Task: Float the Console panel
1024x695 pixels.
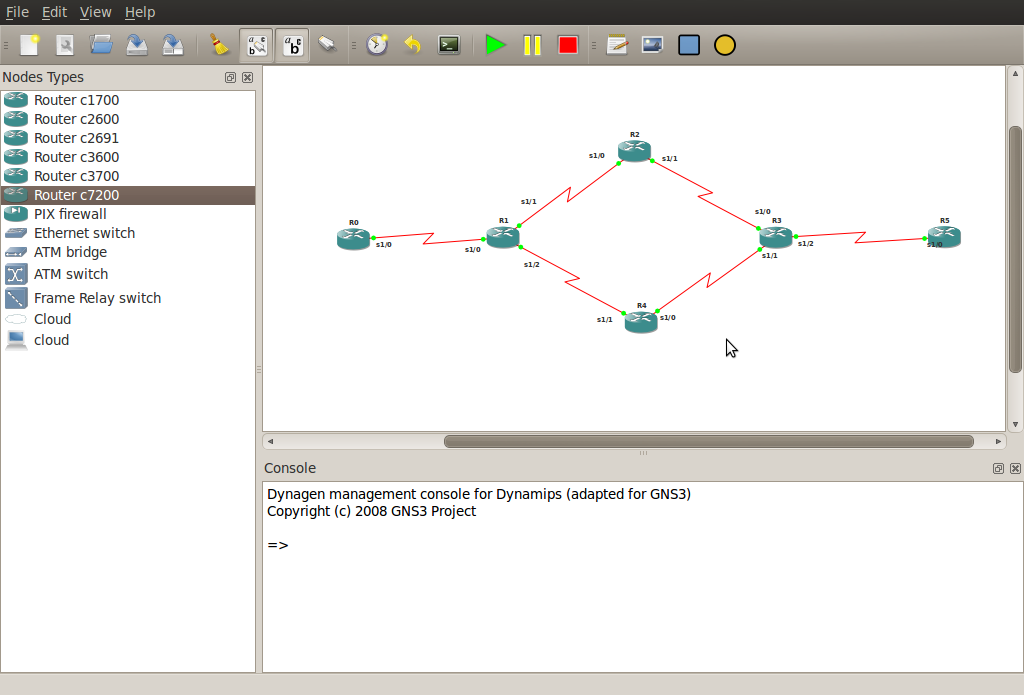Action: [x=998, y=468]
